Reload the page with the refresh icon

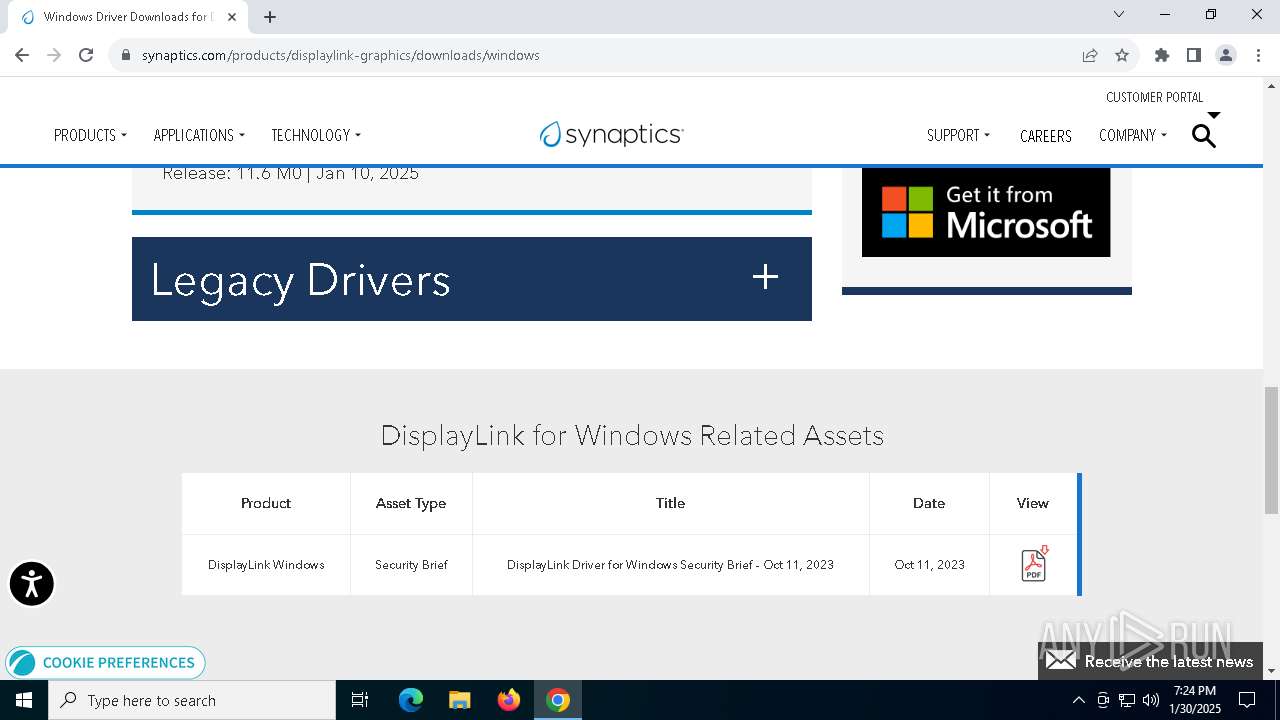pyautogui.click(x=86, y=55)
